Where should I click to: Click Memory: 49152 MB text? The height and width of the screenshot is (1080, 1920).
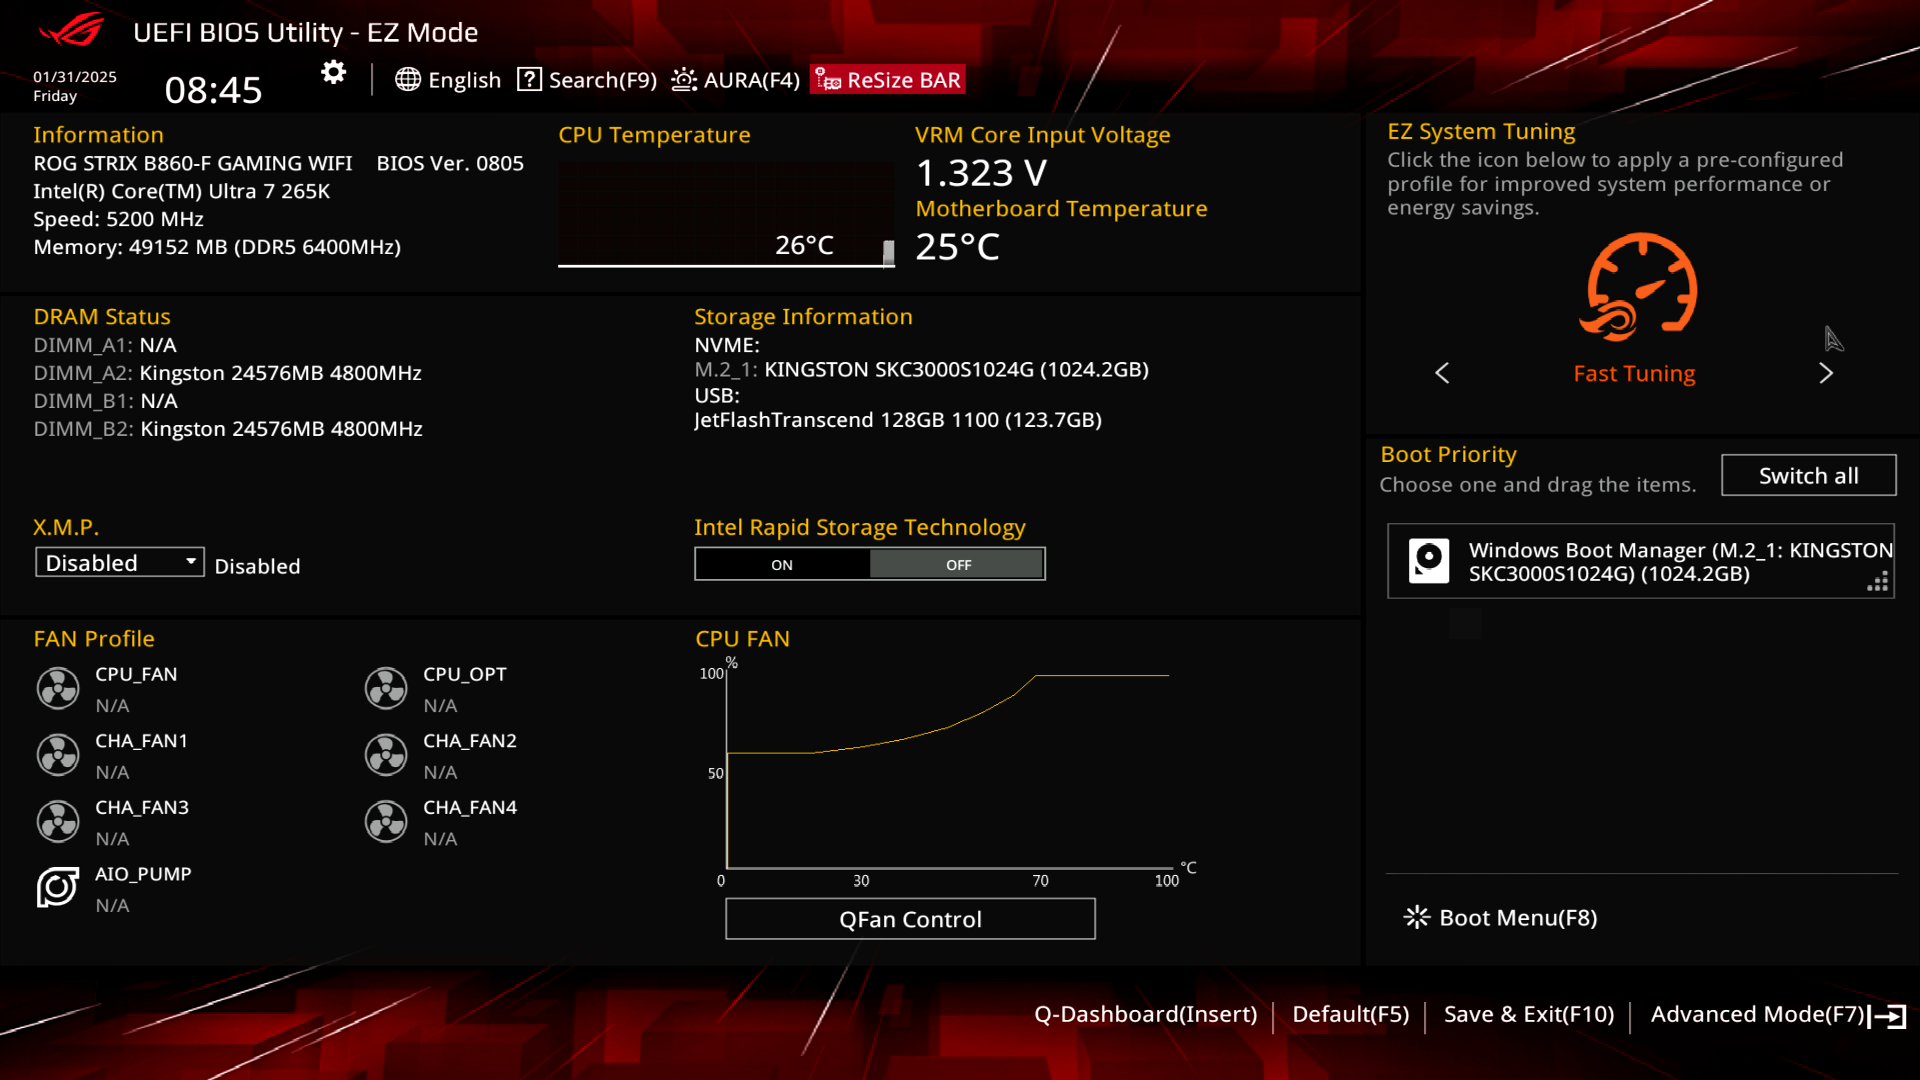[x=217, y=247]
